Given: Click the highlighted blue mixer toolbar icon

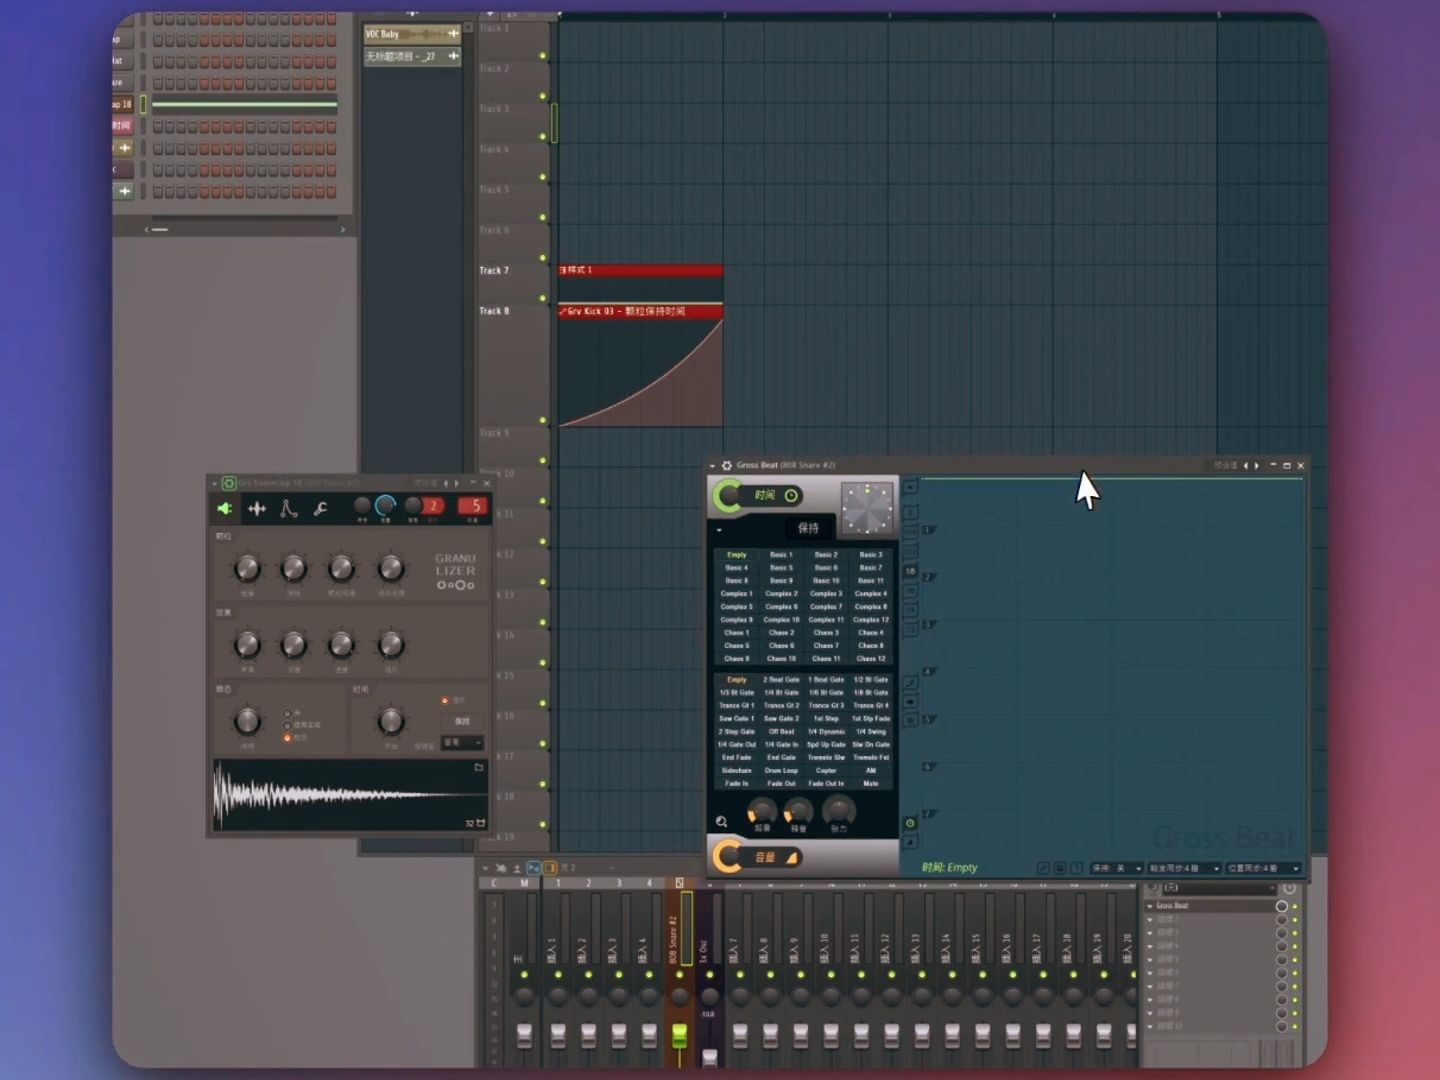Looking at the screenshot, I should (533, 868).
